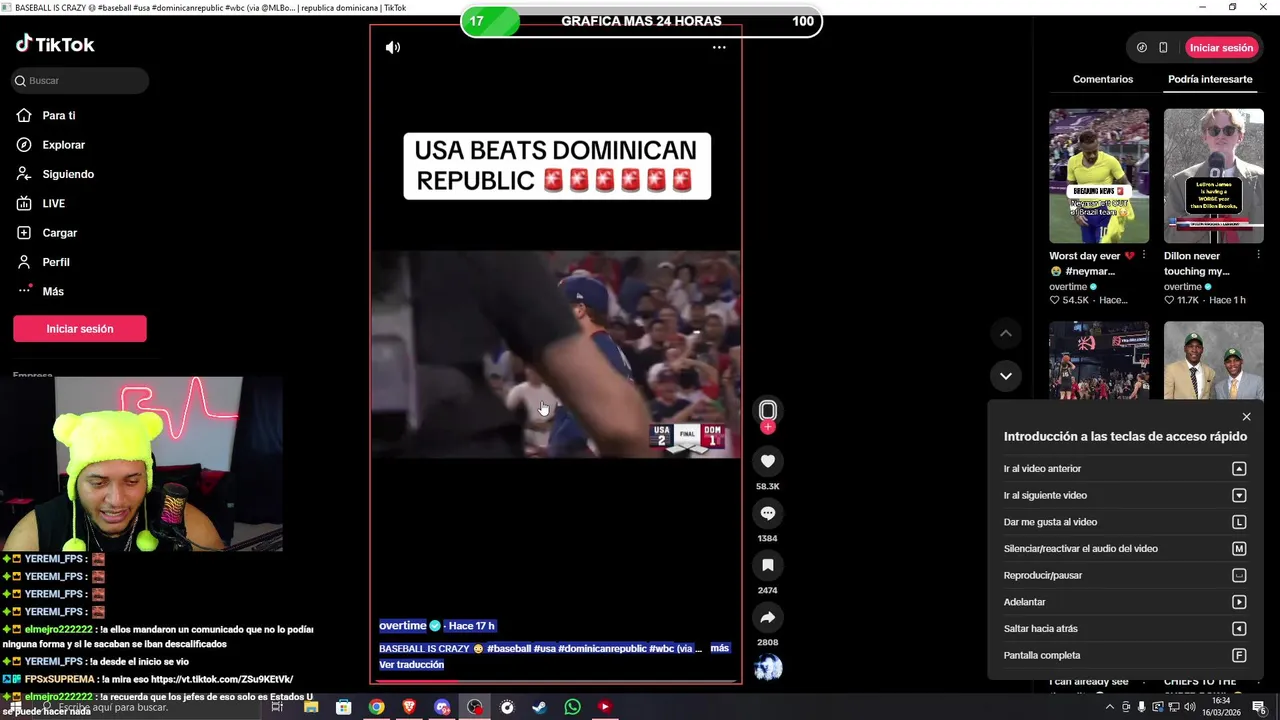Viewport: 1280px width, 720px height.
Task: Click the red sidebar Iniciar sesión button
Action: click(x=80, y=328)
